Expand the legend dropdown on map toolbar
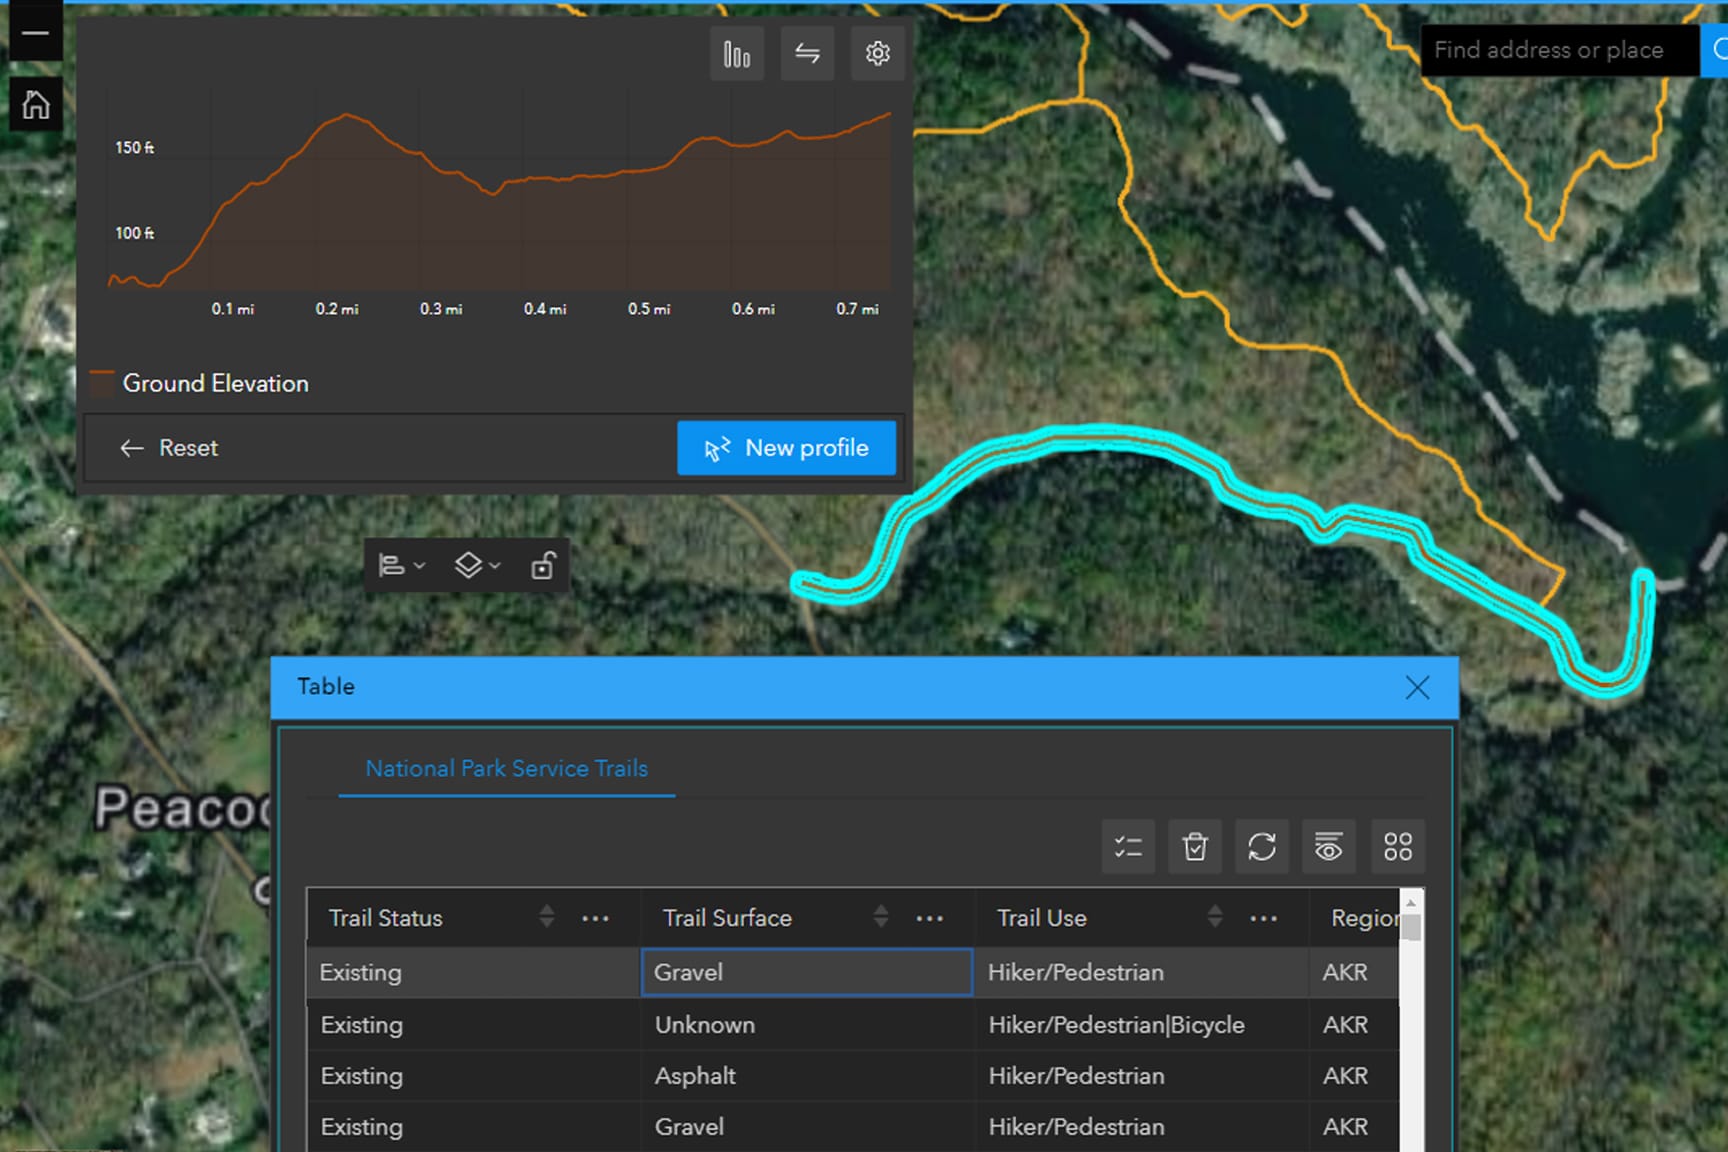This screenshot has width=1728, height=1152. point(400,565)
